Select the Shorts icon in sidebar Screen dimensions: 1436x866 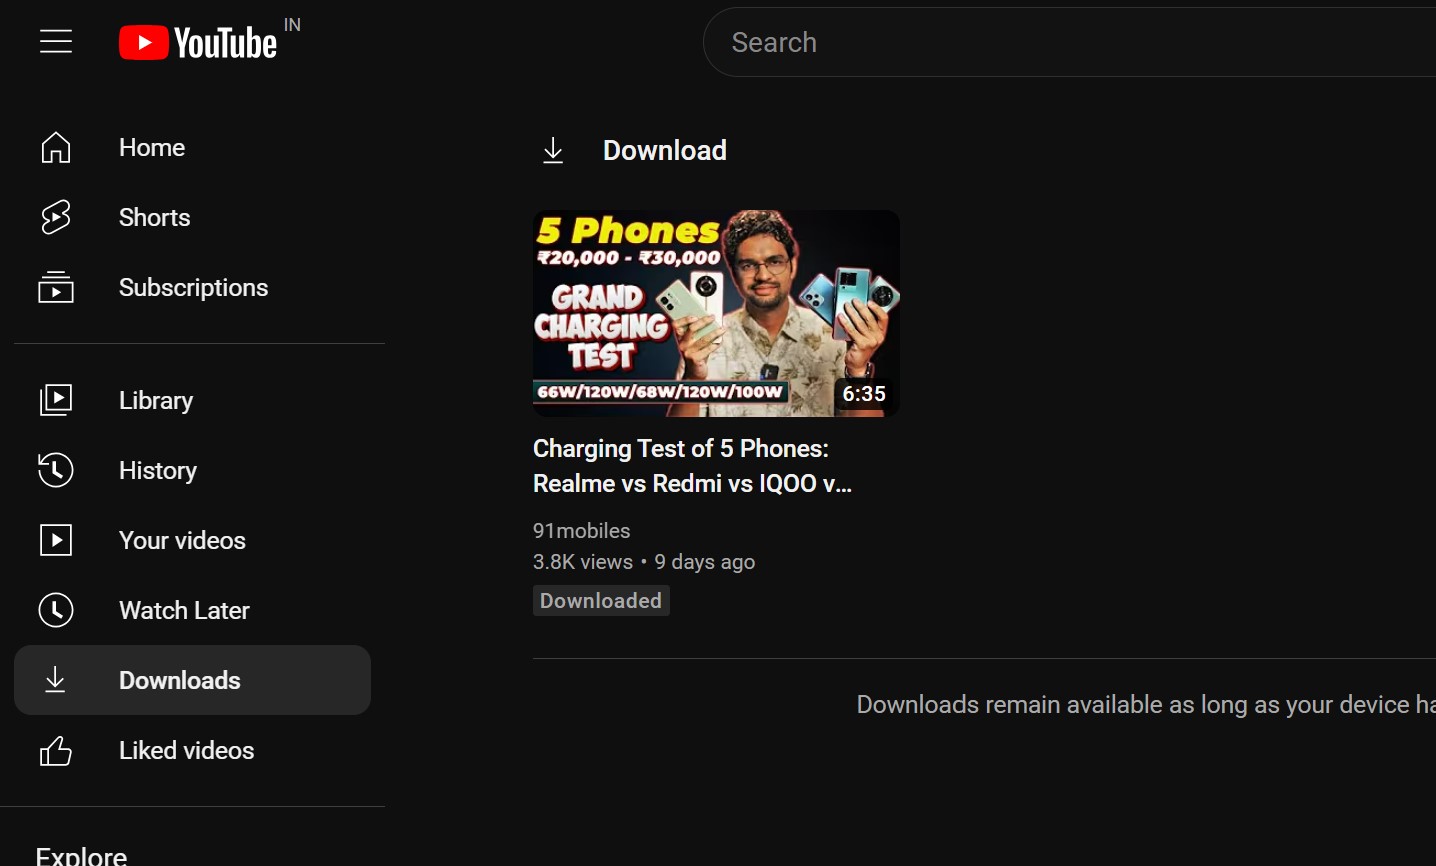(56, 217)
